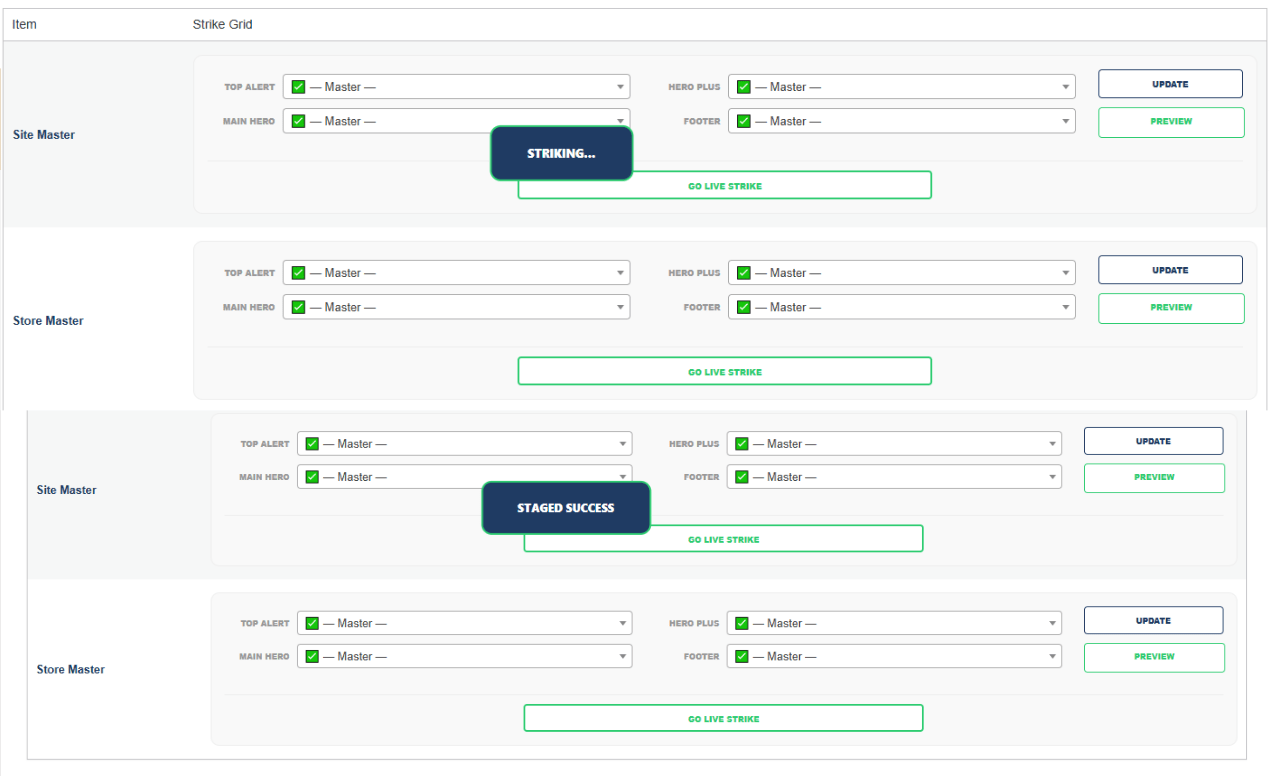This screenshot has width=1269, height=776.
Task: Click green check in bottommost Hero Plus dropdown
Action: pyautogui.click(x=741, y=623)
